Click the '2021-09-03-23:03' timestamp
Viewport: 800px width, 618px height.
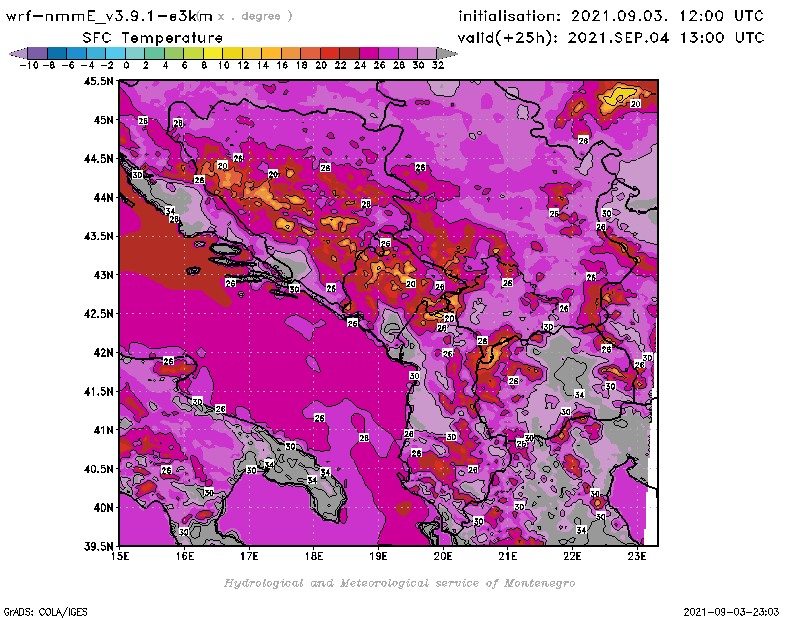coord(731,612)
